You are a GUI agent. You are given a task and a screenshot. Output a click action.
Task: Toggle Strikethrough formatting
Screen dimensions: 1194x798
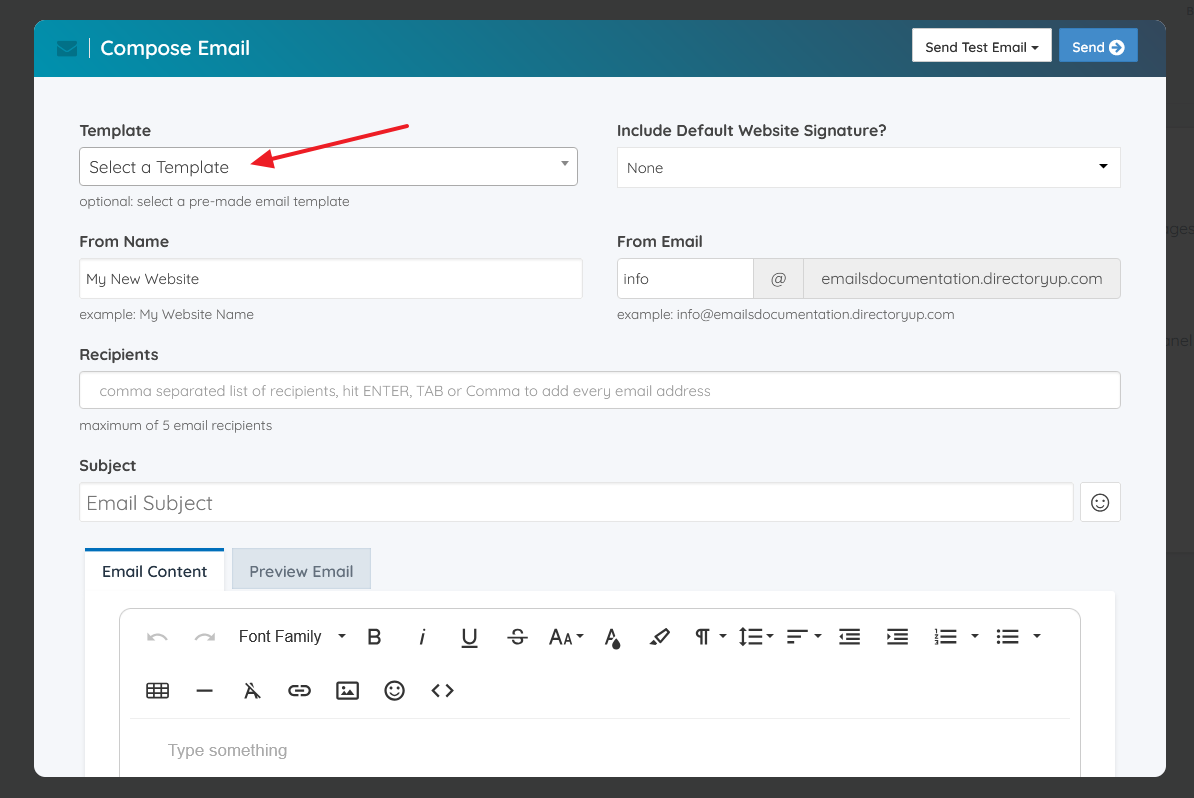click(517, 637)
